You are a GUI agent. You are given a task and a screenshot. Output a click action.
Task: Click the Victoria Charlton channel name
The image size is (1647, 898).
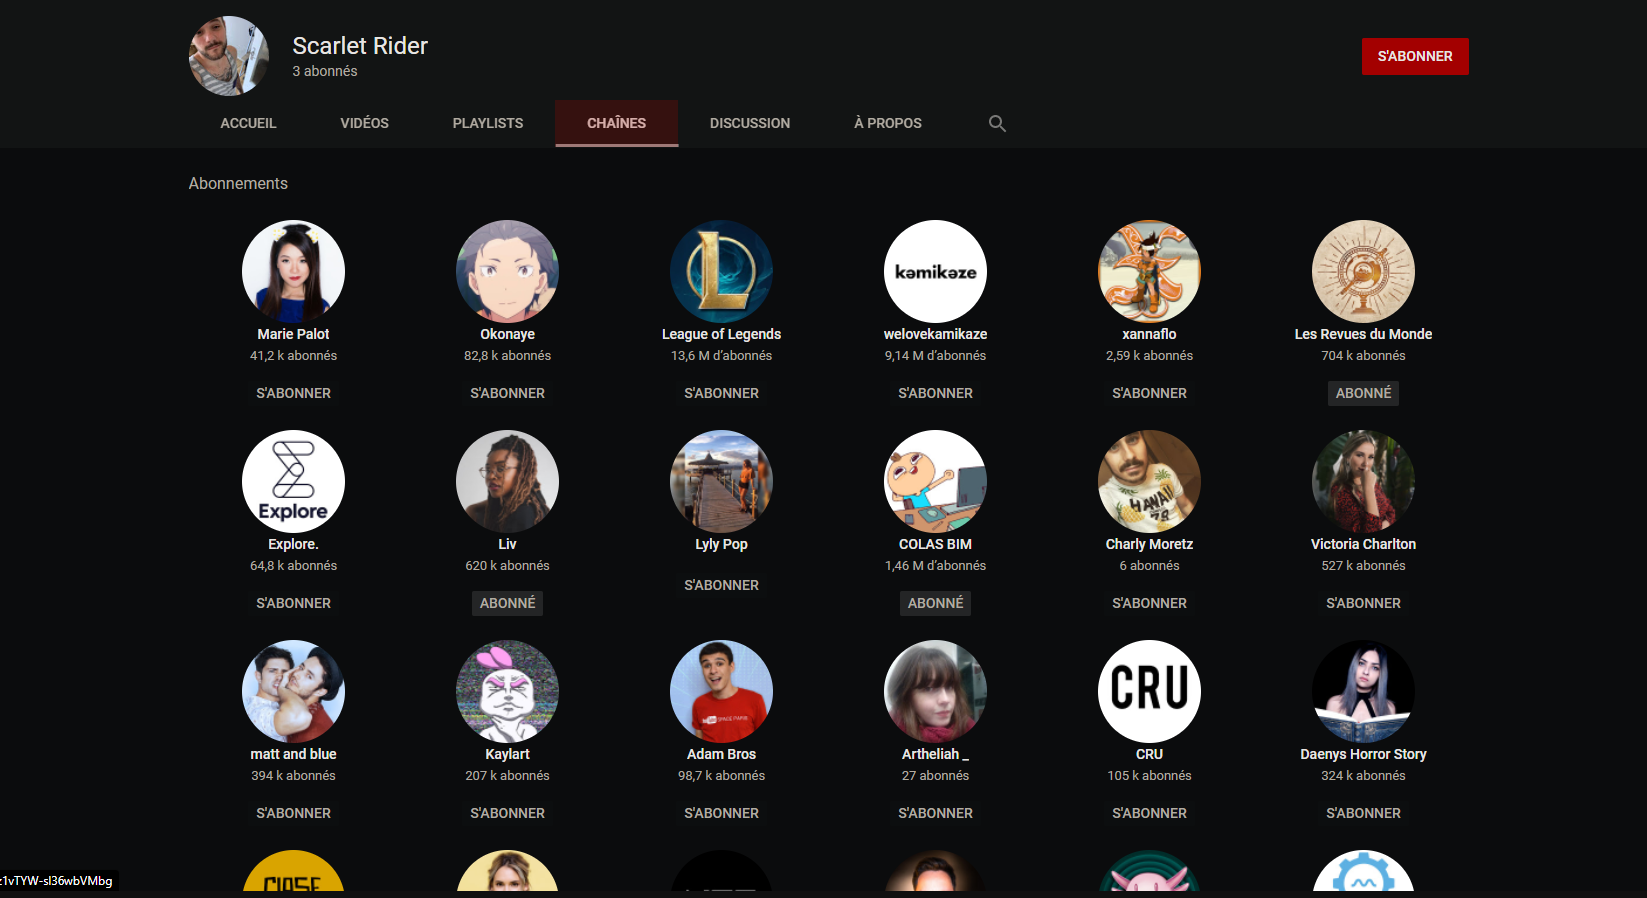(1363, 544)
